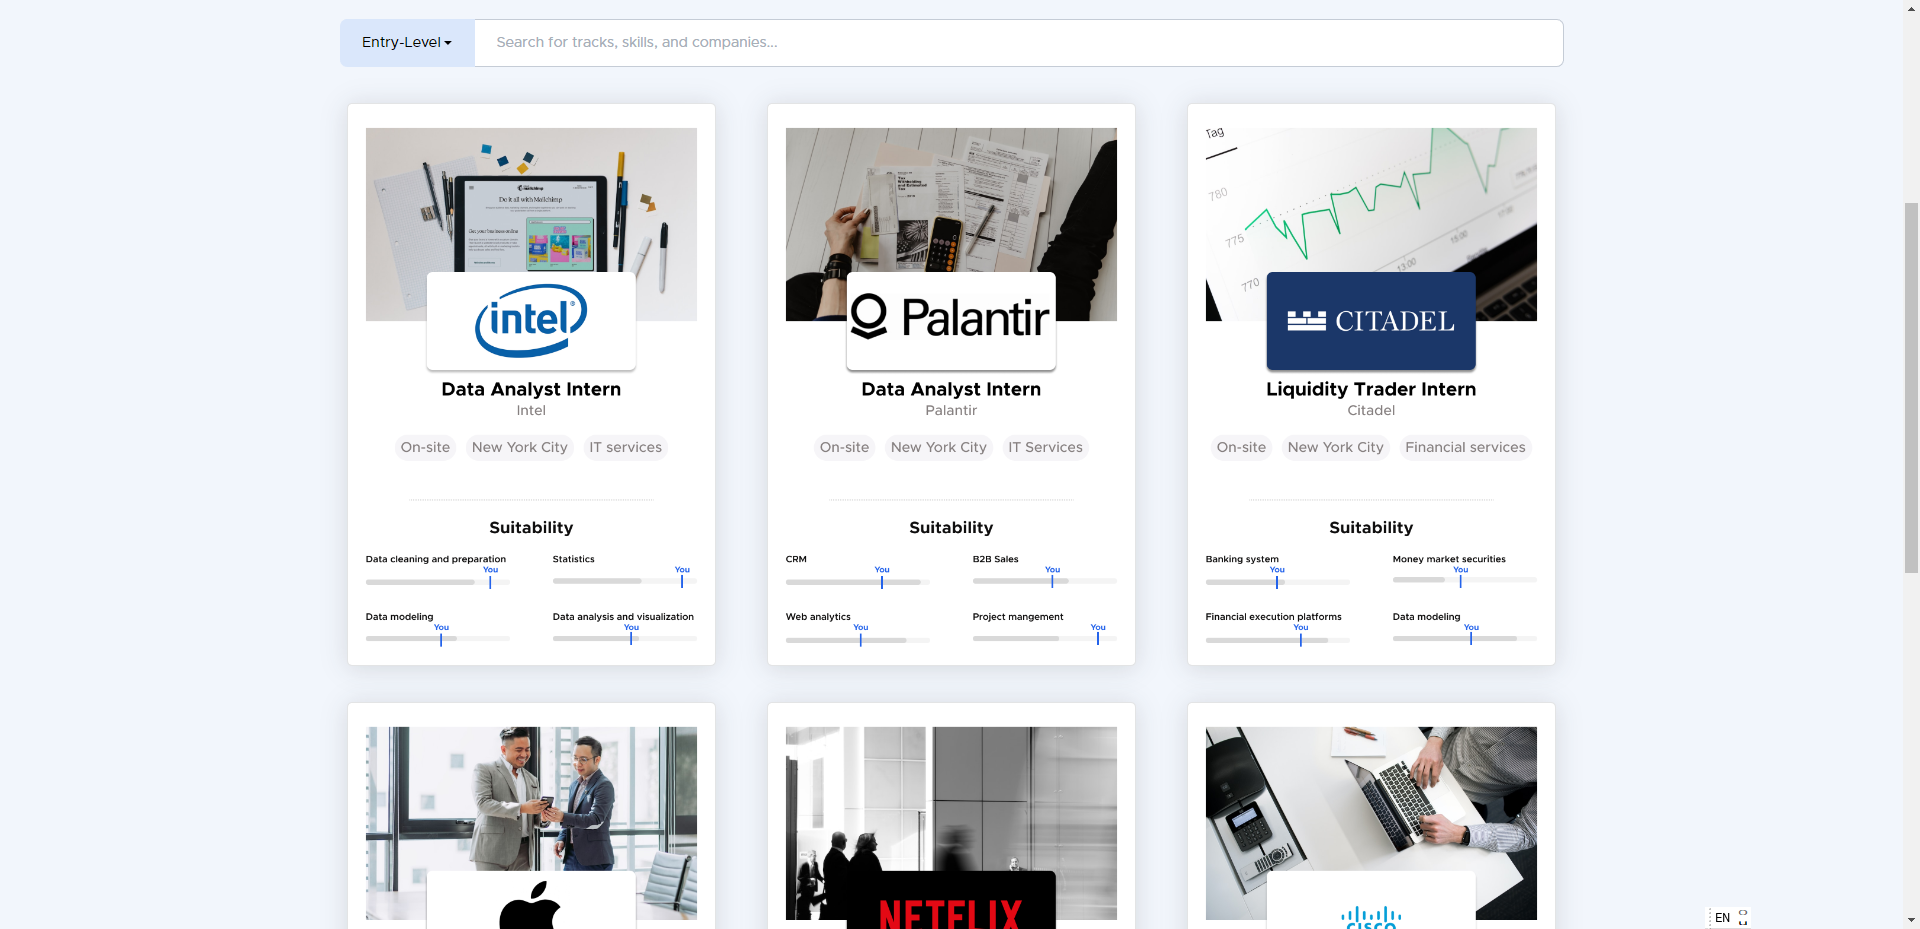Click Intel card Data modeling skill bar
Viewport: 1920px width, 929px height.
(x=437, y=639)
